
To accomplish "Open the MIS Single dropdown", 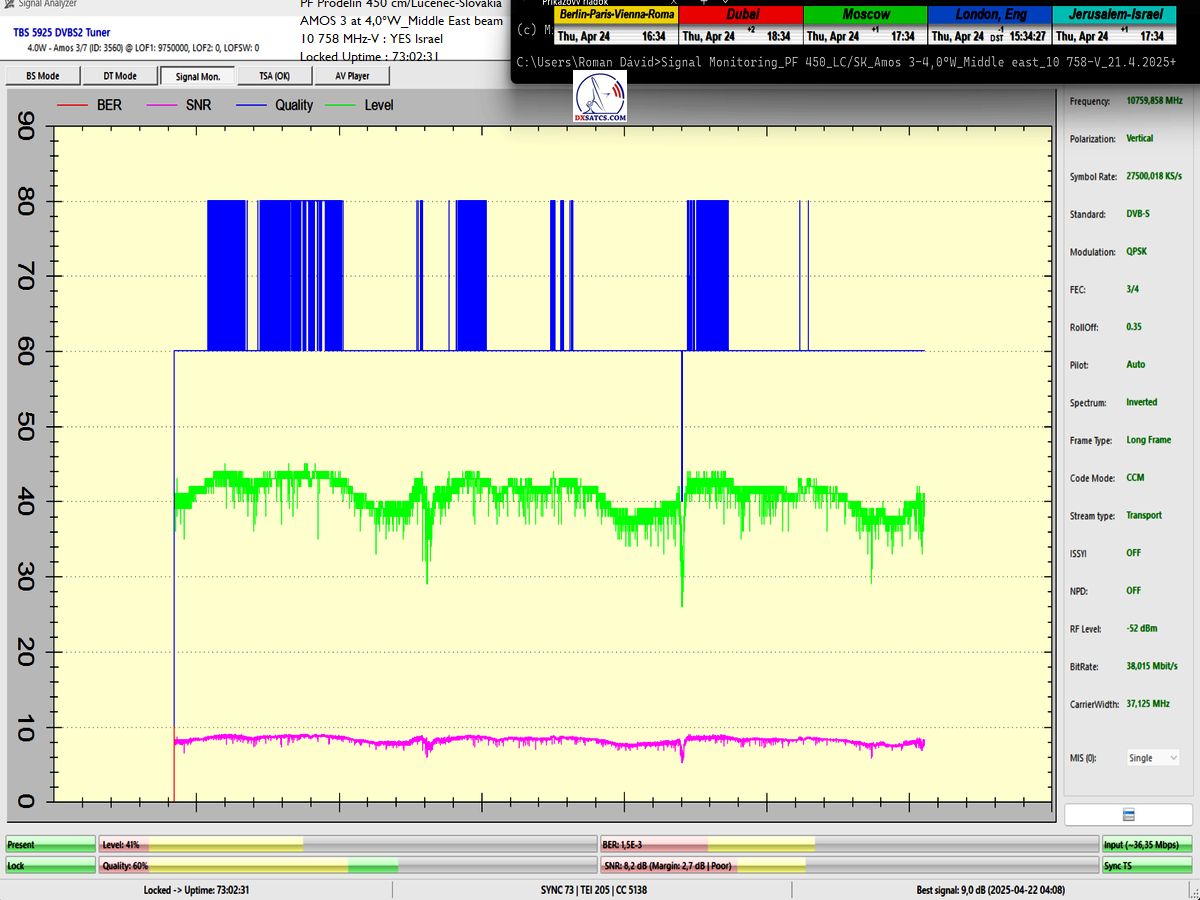I will click(x=1152, y=758).
